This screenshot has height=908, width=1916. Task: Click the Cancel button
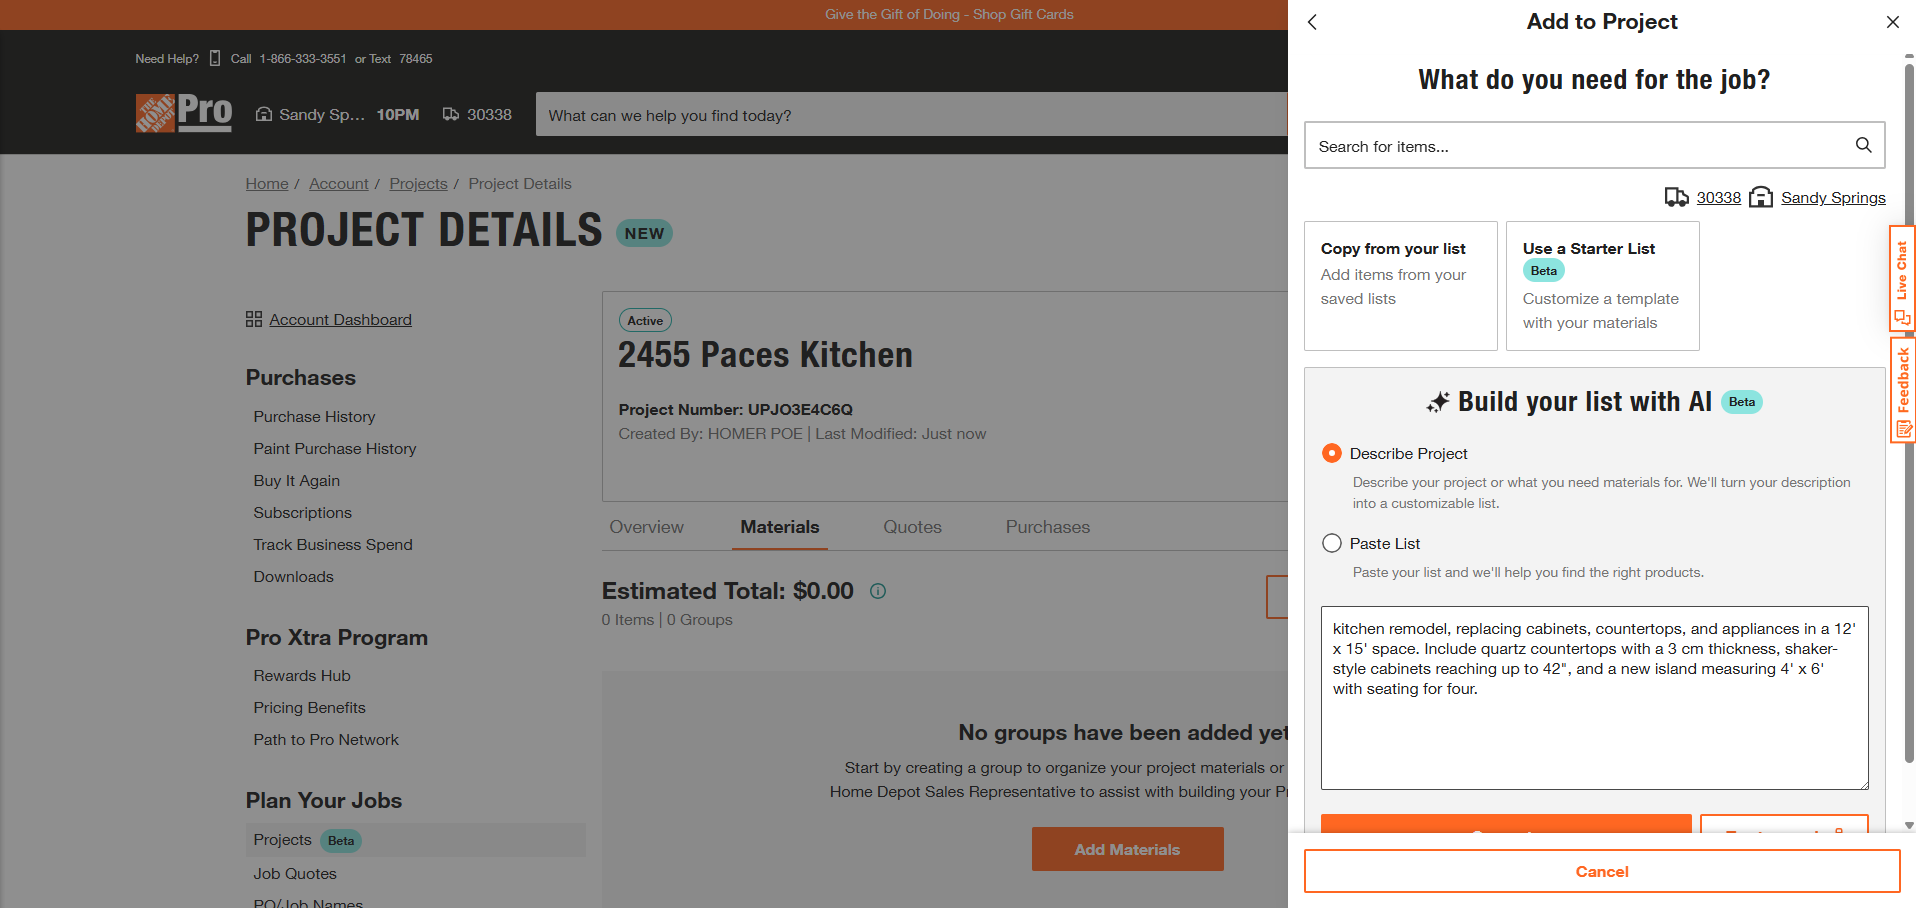1601,871
